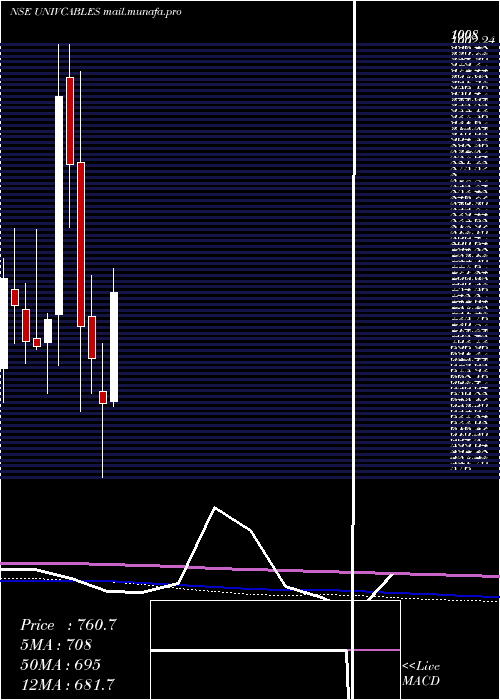Viewport: 500px width, 700px height.
Task: Click the Price : 760.7 label
Action: (68, 625)
